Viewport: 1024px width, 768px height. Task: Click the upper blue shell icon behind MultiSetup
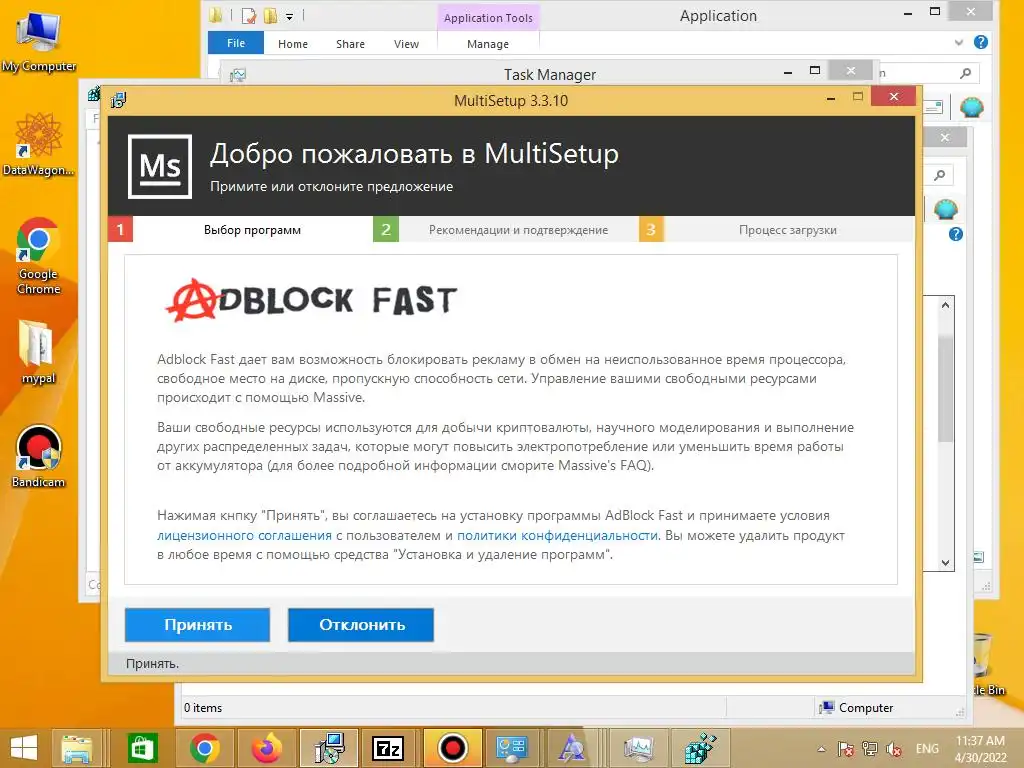(x=971, y=106)
